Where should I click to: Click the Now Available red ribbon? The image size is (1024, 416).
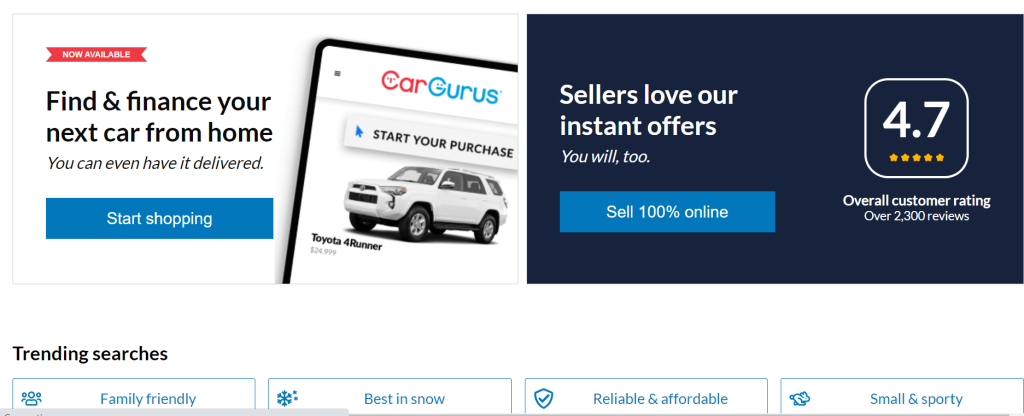(x=96, y=54)
